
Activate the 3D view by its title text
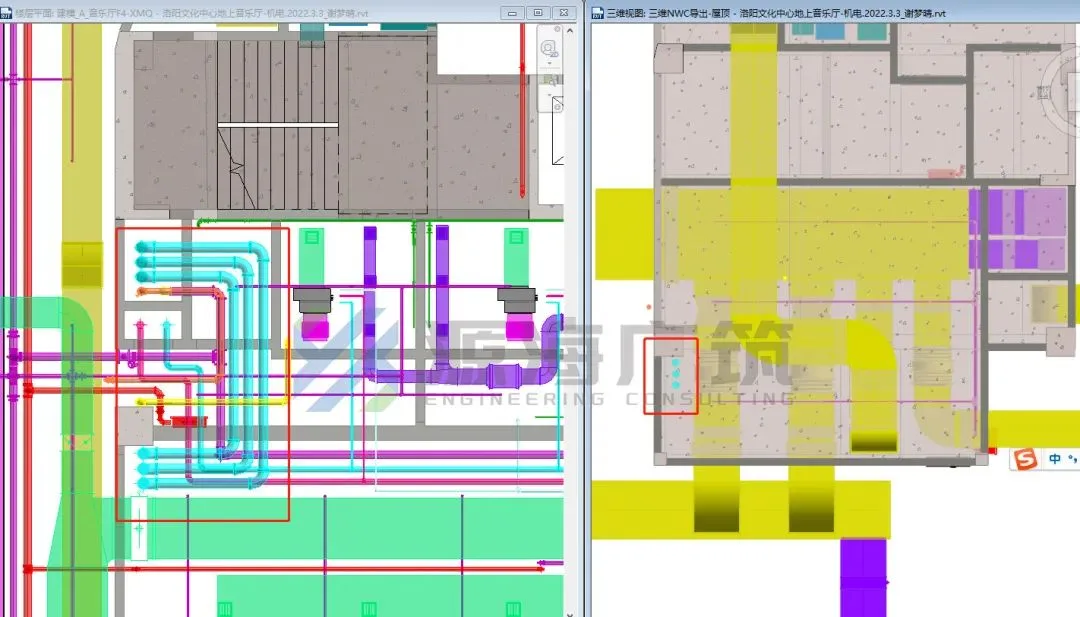(x=776, y=13)
